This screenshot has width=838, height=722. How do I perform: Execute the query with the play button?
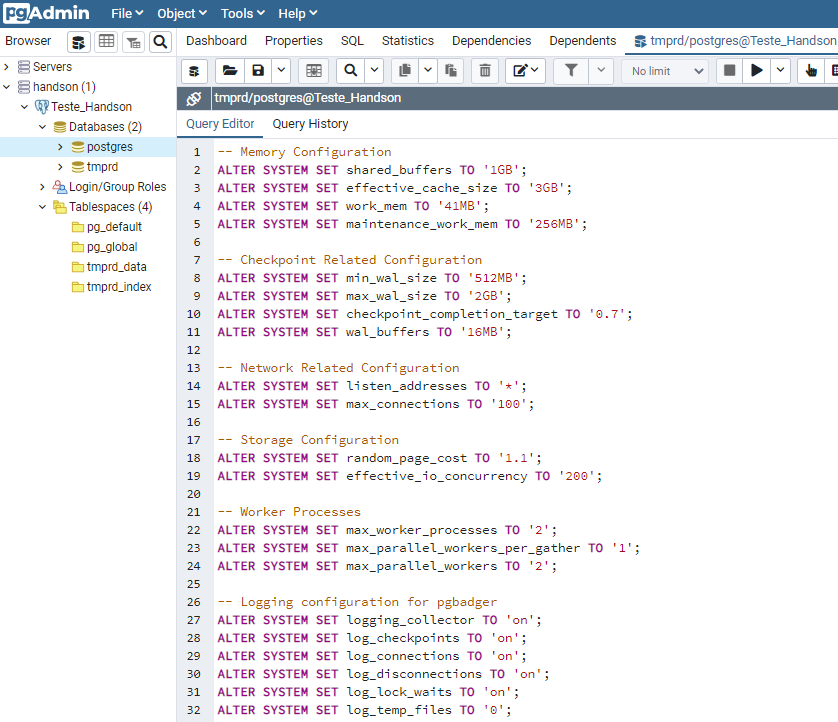[x=756, y=71]
